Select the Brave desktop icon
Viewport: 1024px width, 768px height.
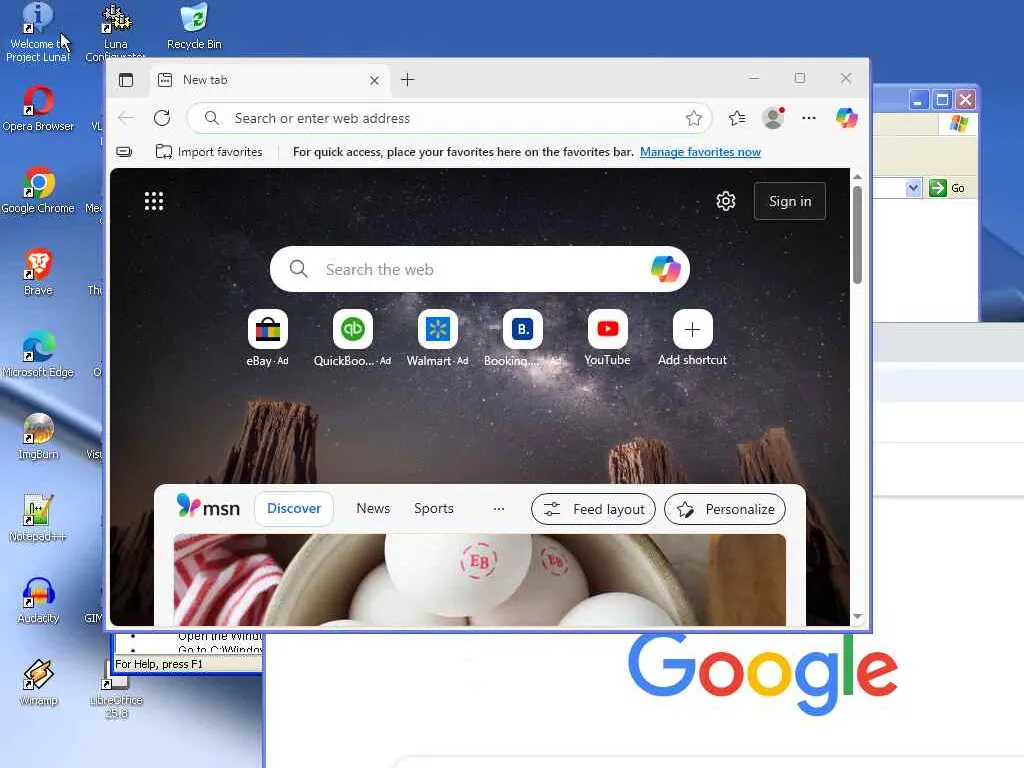[x=38, y=272]
